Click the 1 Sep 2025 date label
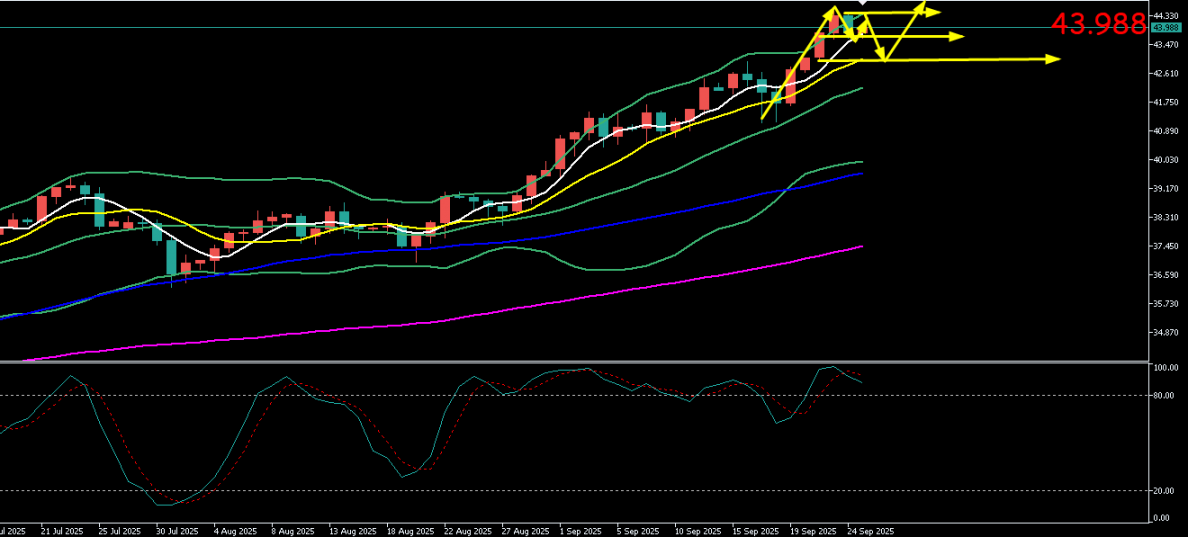The height and width of the screenshot is (537, 1188). [580, 531]
